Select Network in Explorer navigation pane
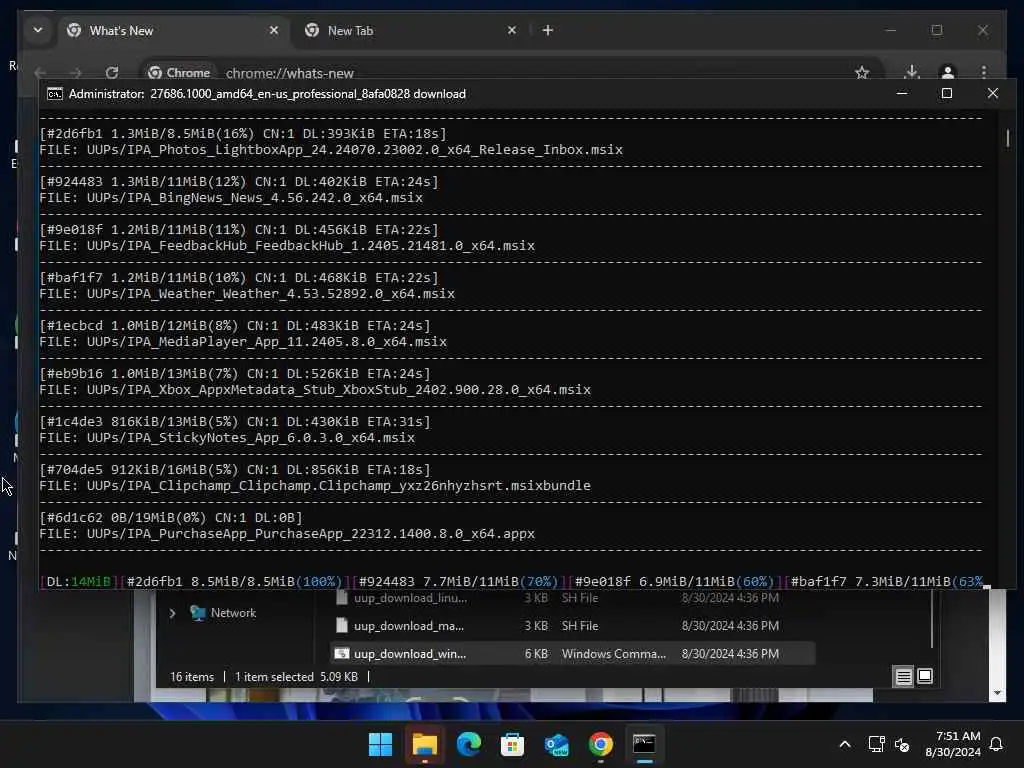 point(224,613)
